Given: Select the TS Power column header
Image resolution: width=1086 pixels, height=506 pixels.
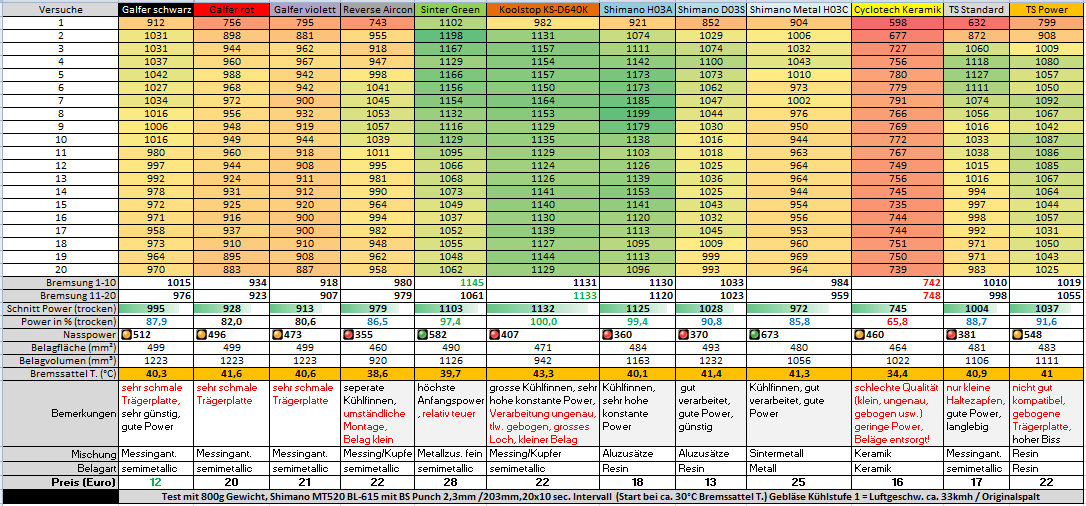Looking at the screenshot, I should click(1047, 10).
